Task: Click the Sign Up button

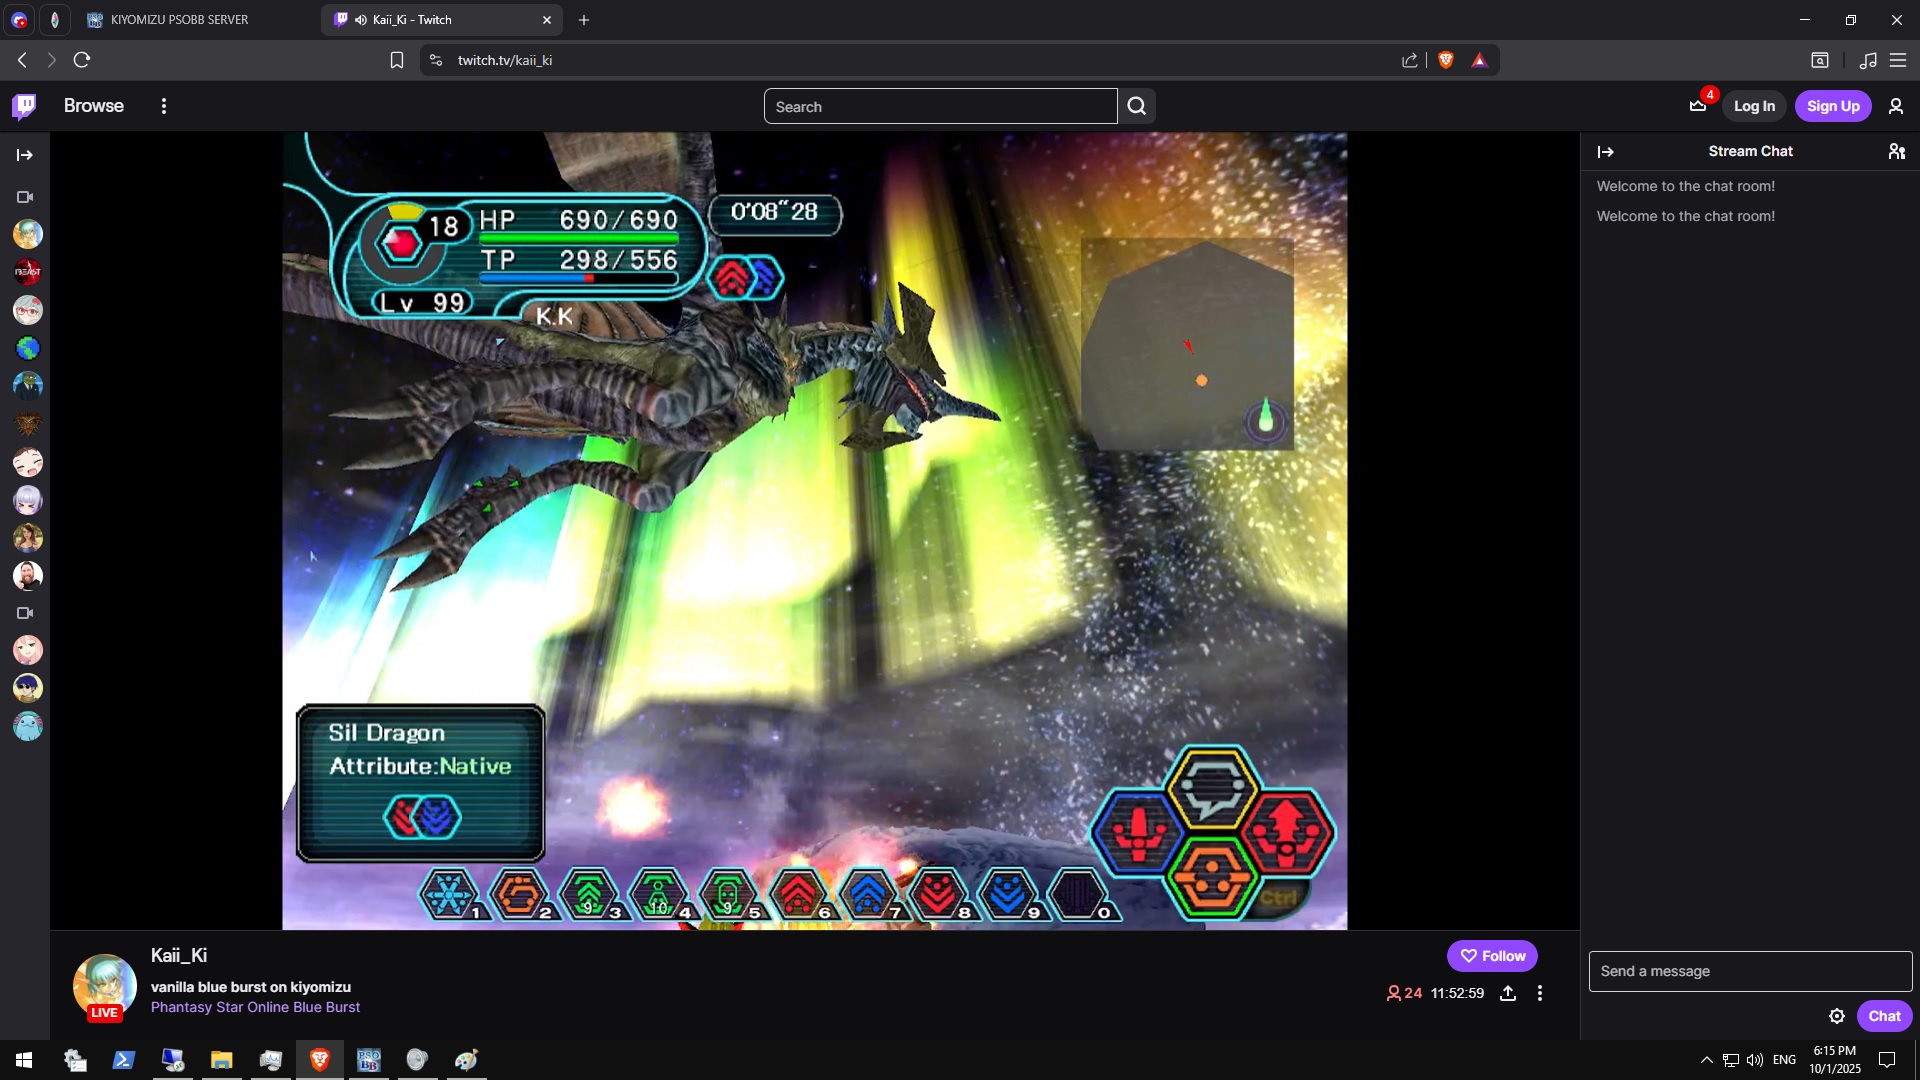Action: click(x=1833, y=106)
